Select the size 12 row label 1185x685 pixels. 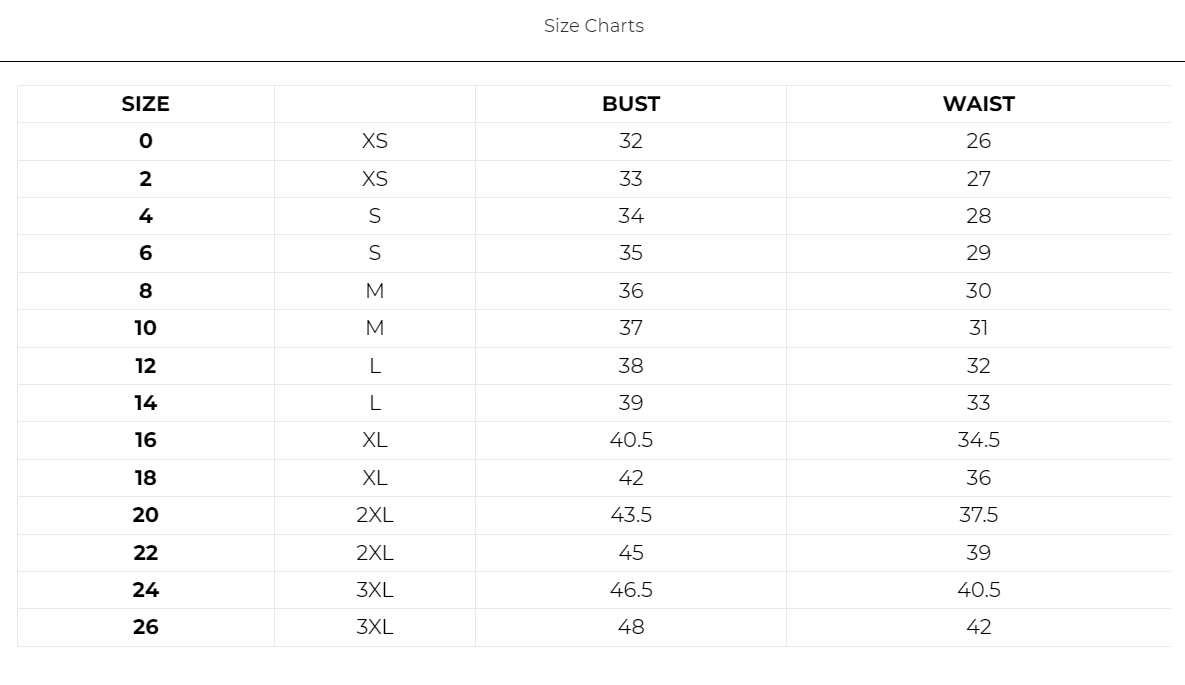146,366
